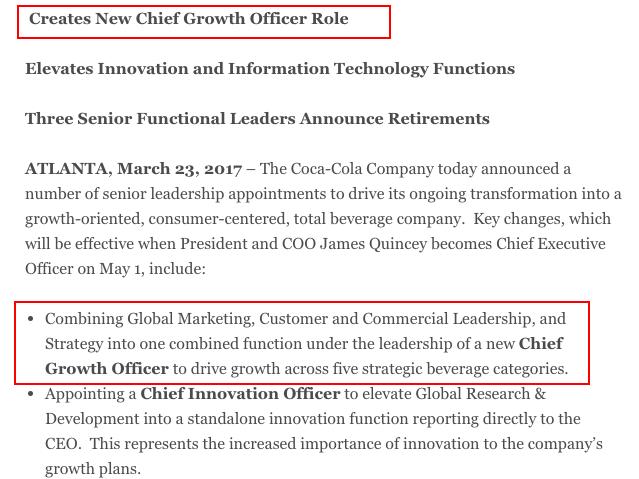639x479 pixels.
Task: Click bold 'Growth Officer' in the first bullet
Action: pyautogui.click(x=107, y=369)
